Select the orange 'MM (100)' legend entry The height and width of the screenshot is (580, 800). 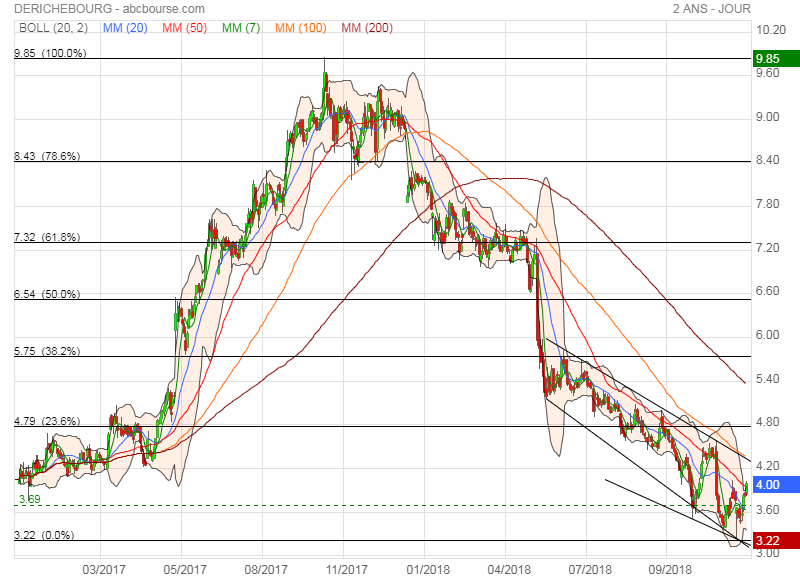coord(301,28)
